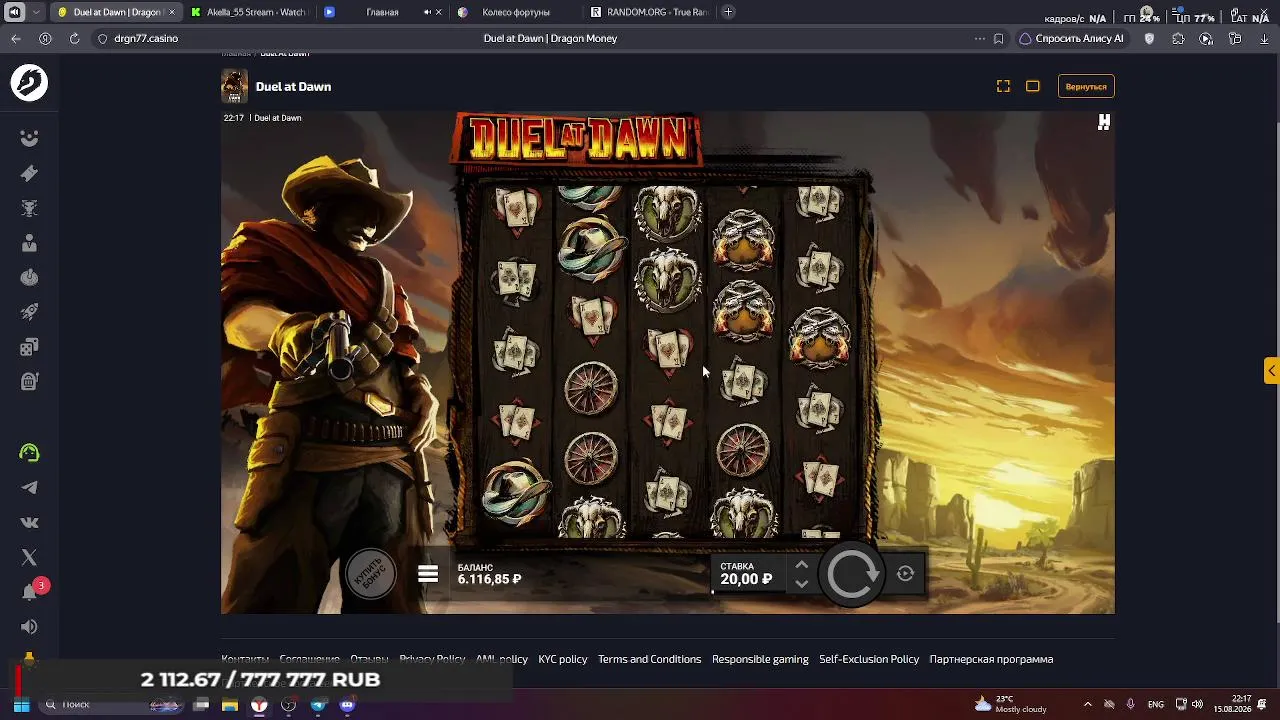
Task: Open the live dealer person icon
Action: [x=29, y=243]
